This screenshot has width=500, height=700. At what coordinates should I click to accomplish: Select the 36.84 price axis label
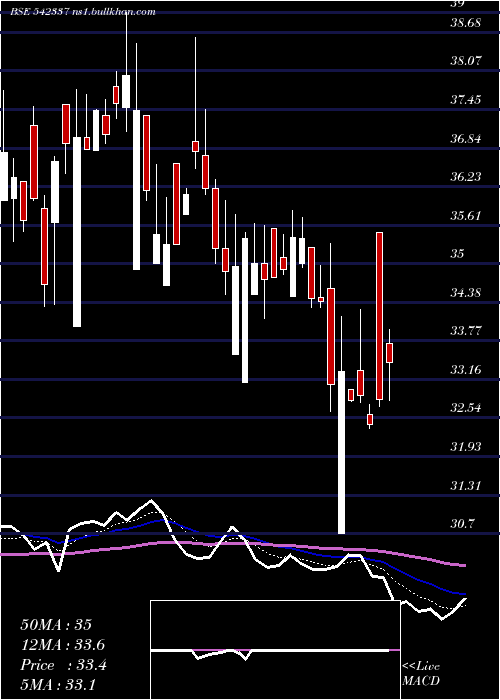(466, 139)
